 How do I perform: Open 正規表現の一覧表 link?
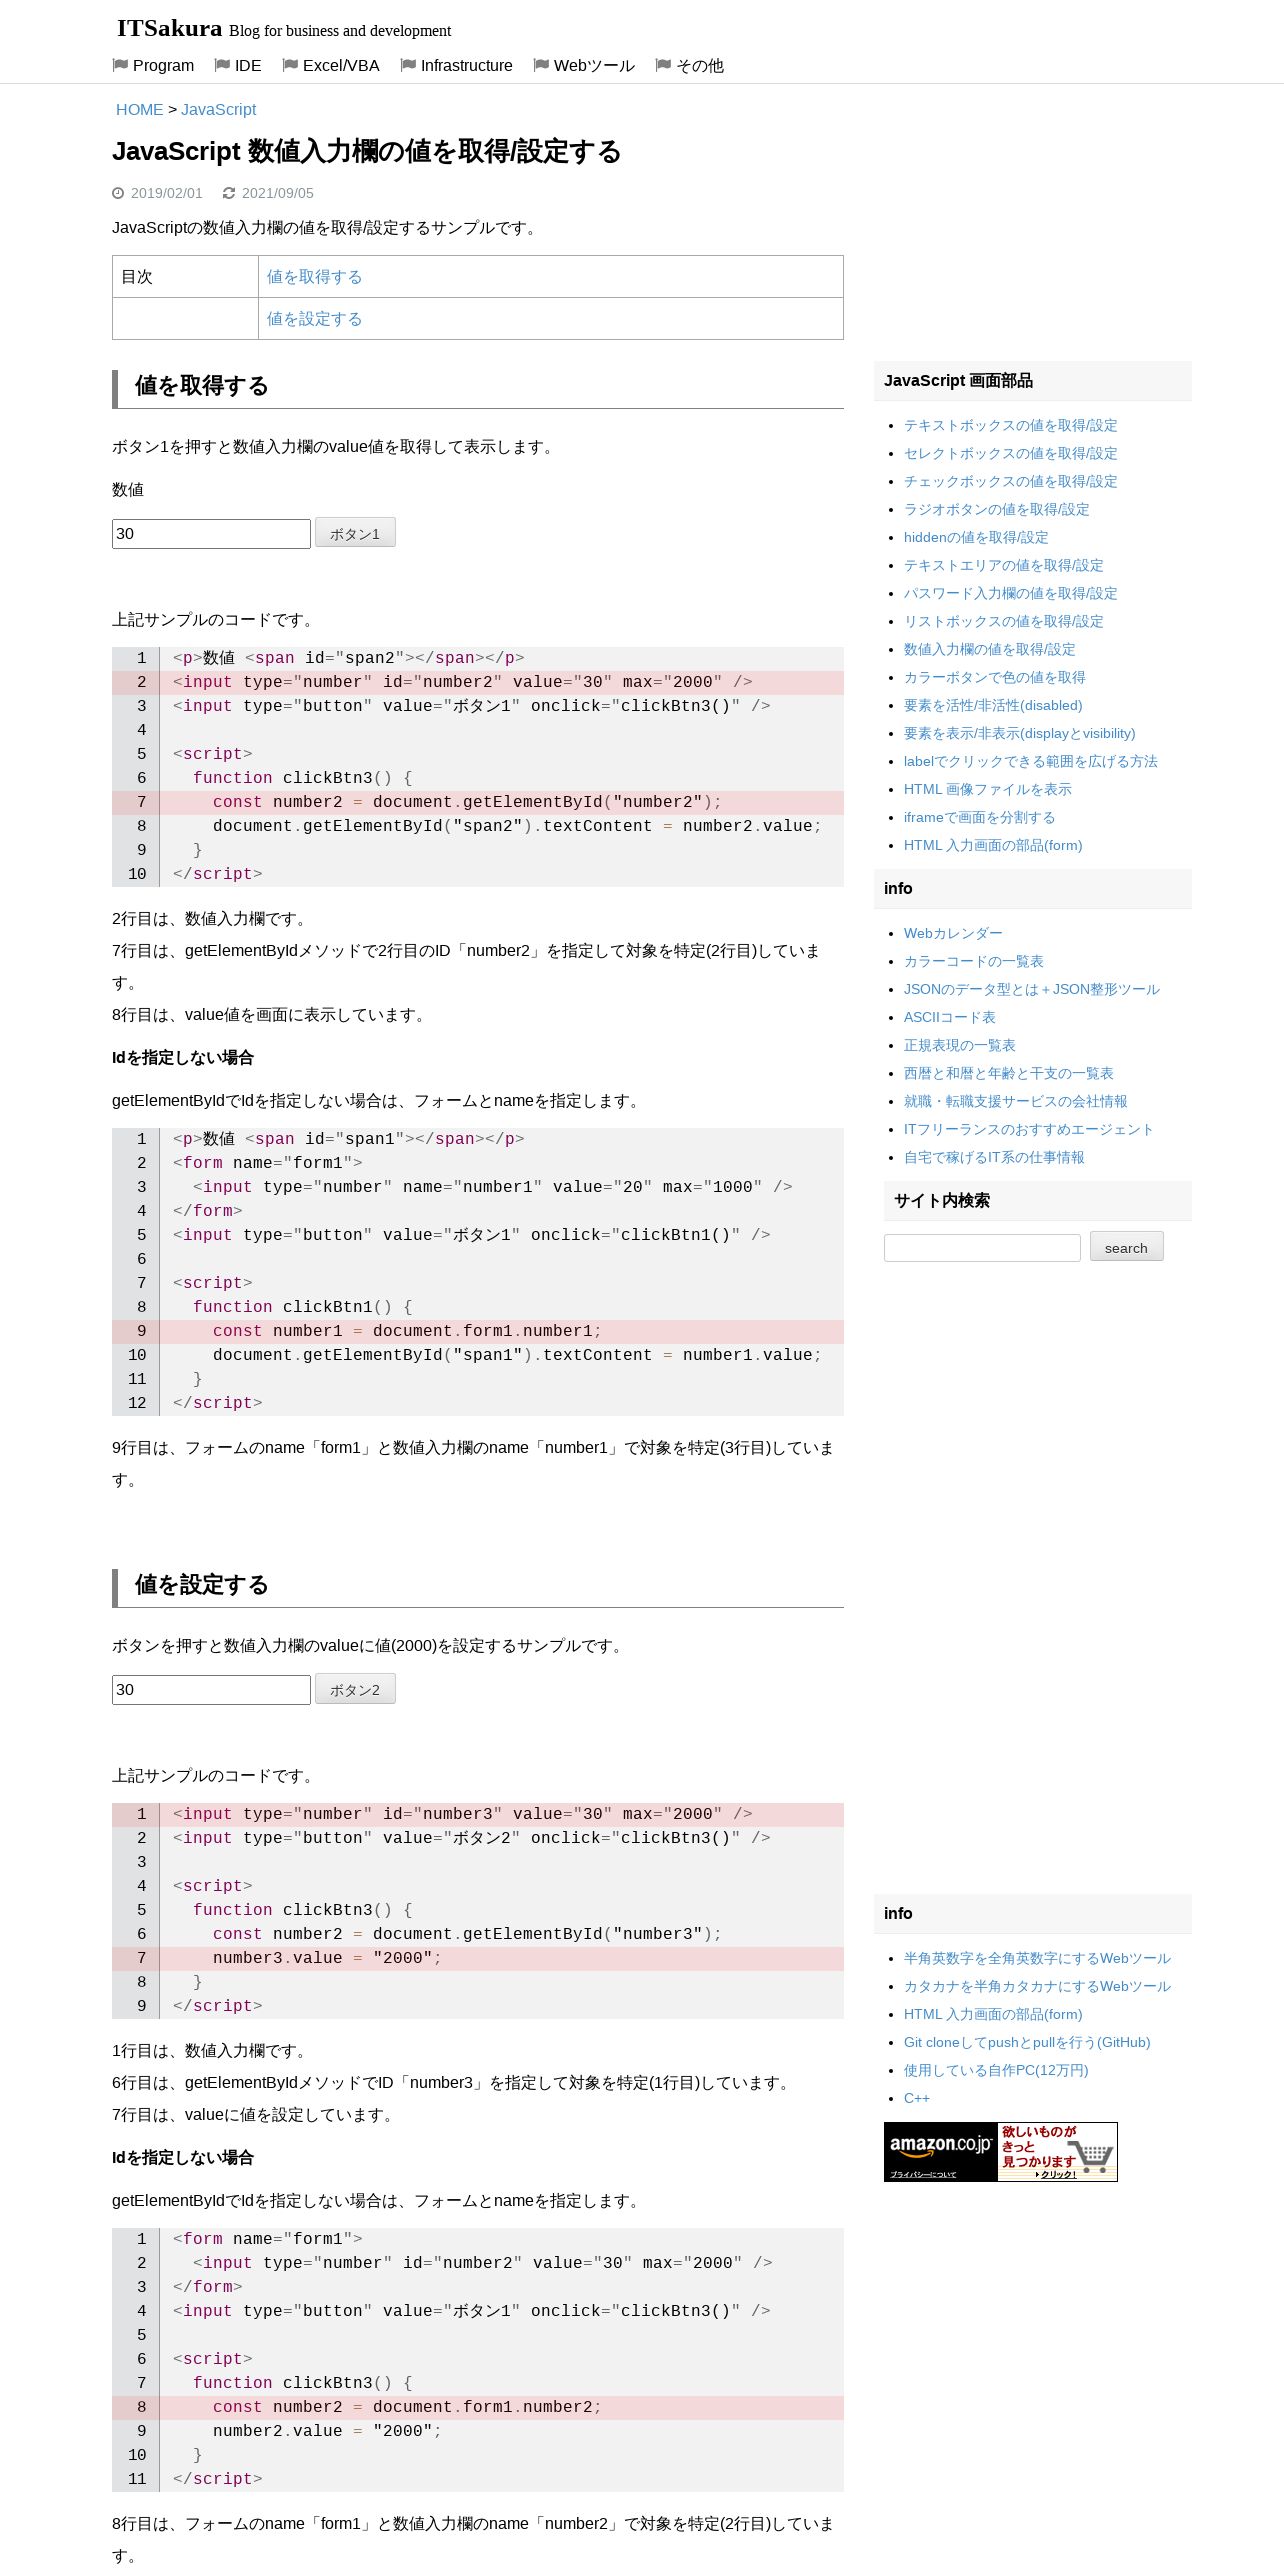pyautogui.click(x=959, y=1046)
